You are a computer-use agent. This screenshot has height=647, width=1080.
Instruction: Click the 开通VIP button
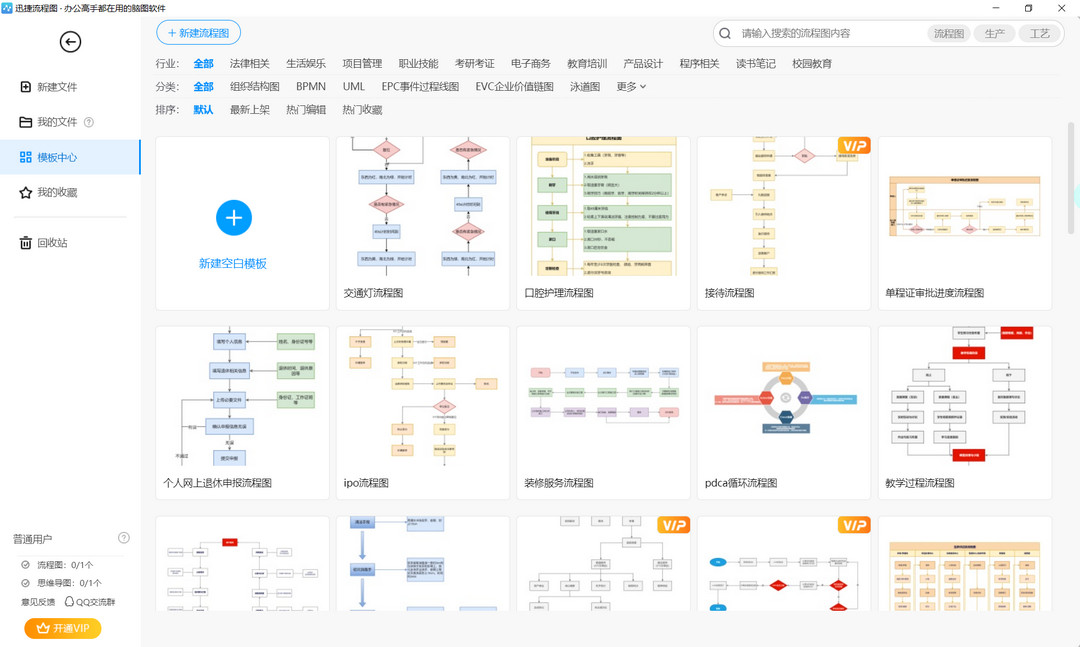click(61, 628)
